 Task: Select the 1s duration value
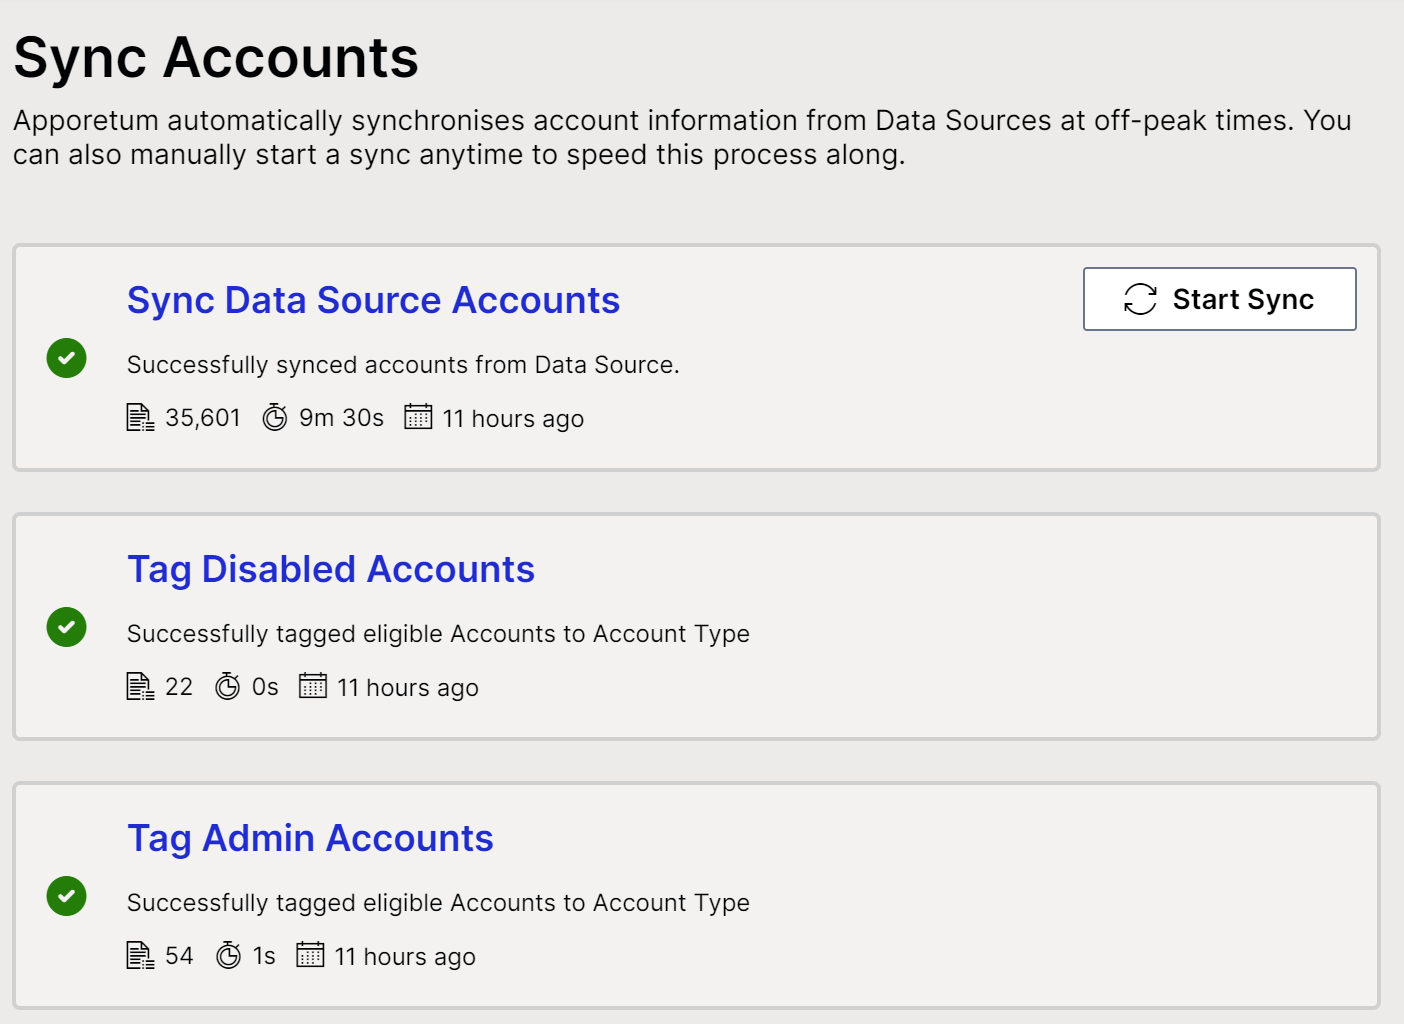264,956
